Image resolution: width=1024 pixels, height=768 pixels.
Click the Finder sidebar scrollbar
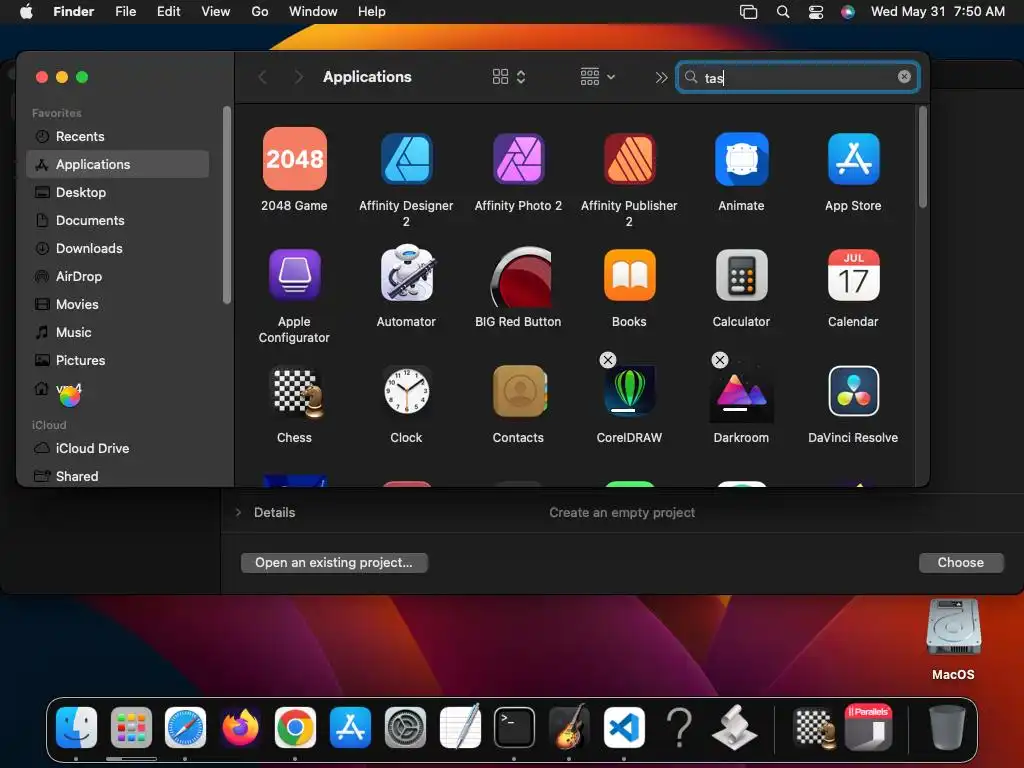point(227,205)
